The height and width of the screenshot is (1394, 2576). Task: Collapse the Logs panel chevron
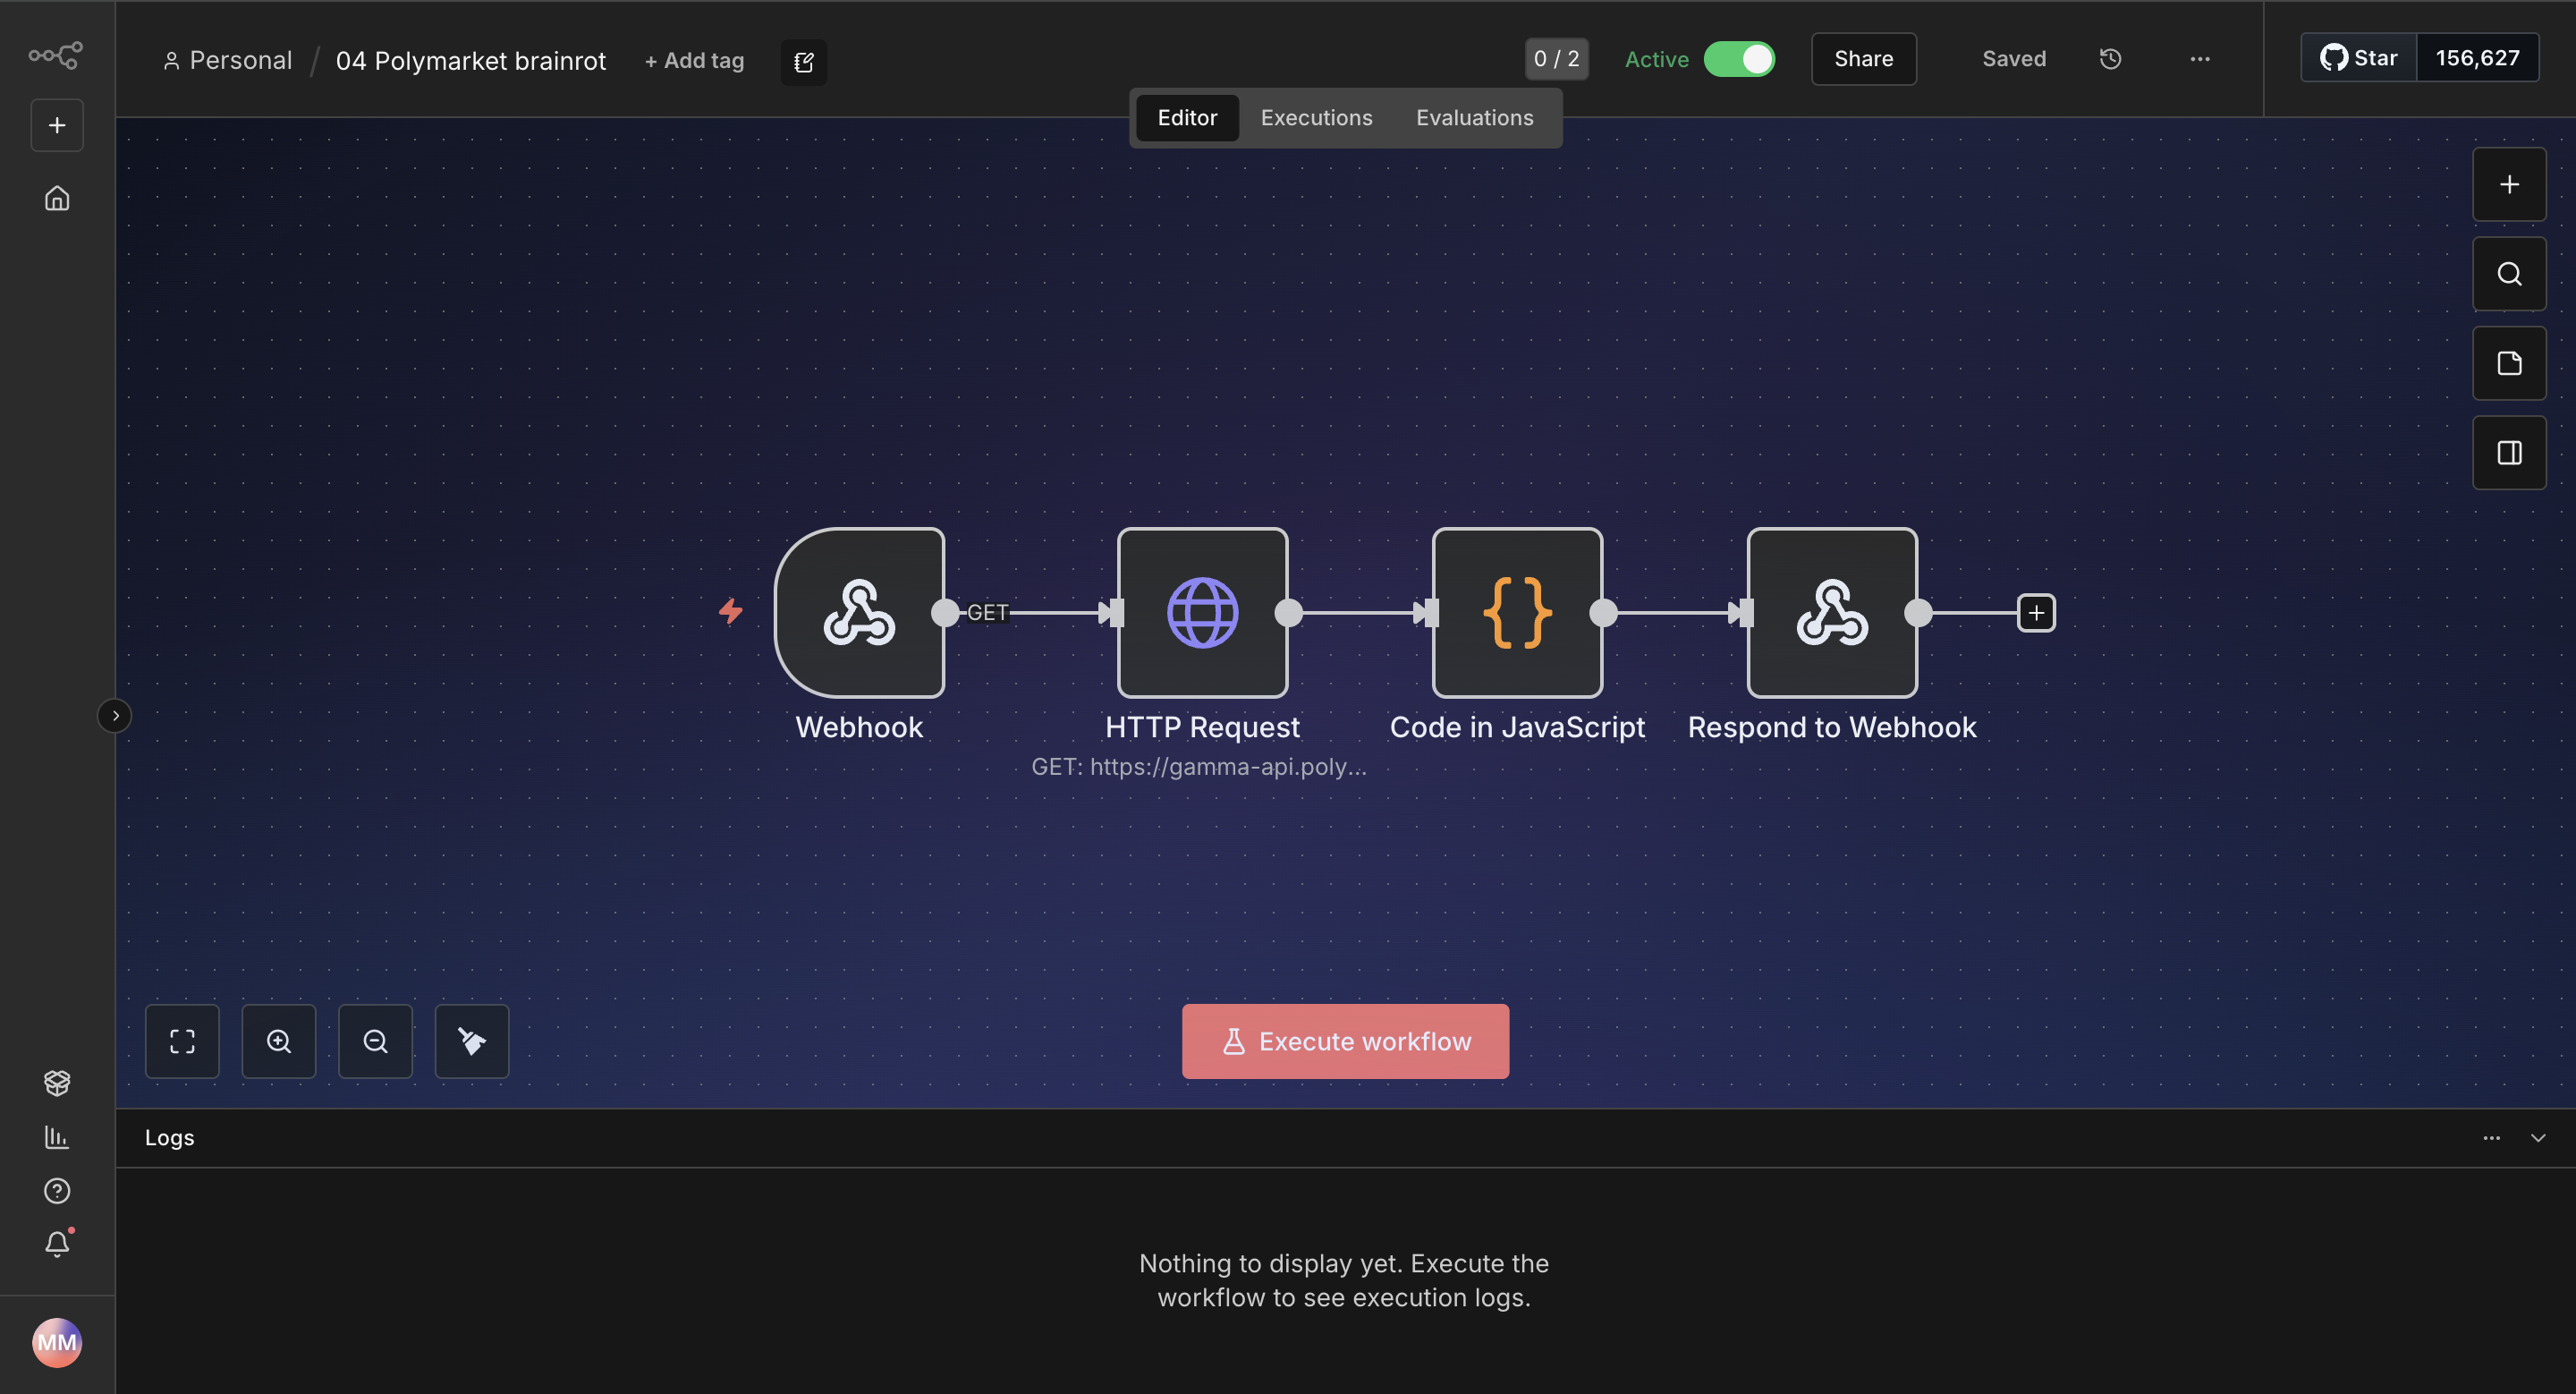click(2538, 1138)
